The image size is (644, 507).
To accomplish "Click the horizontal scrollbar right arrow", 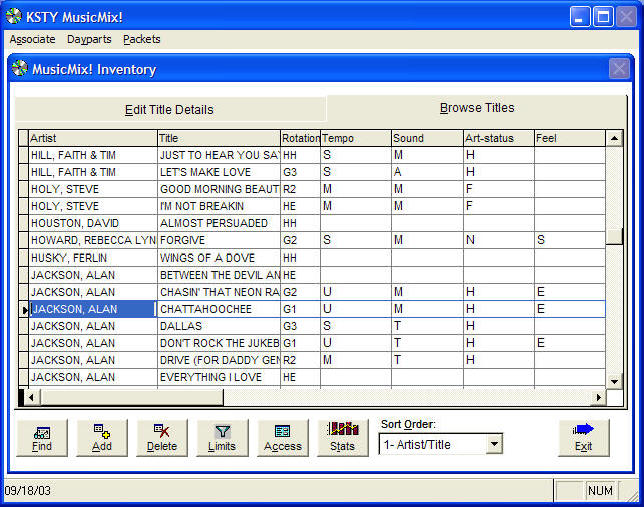I will click(x=598, y=397).
